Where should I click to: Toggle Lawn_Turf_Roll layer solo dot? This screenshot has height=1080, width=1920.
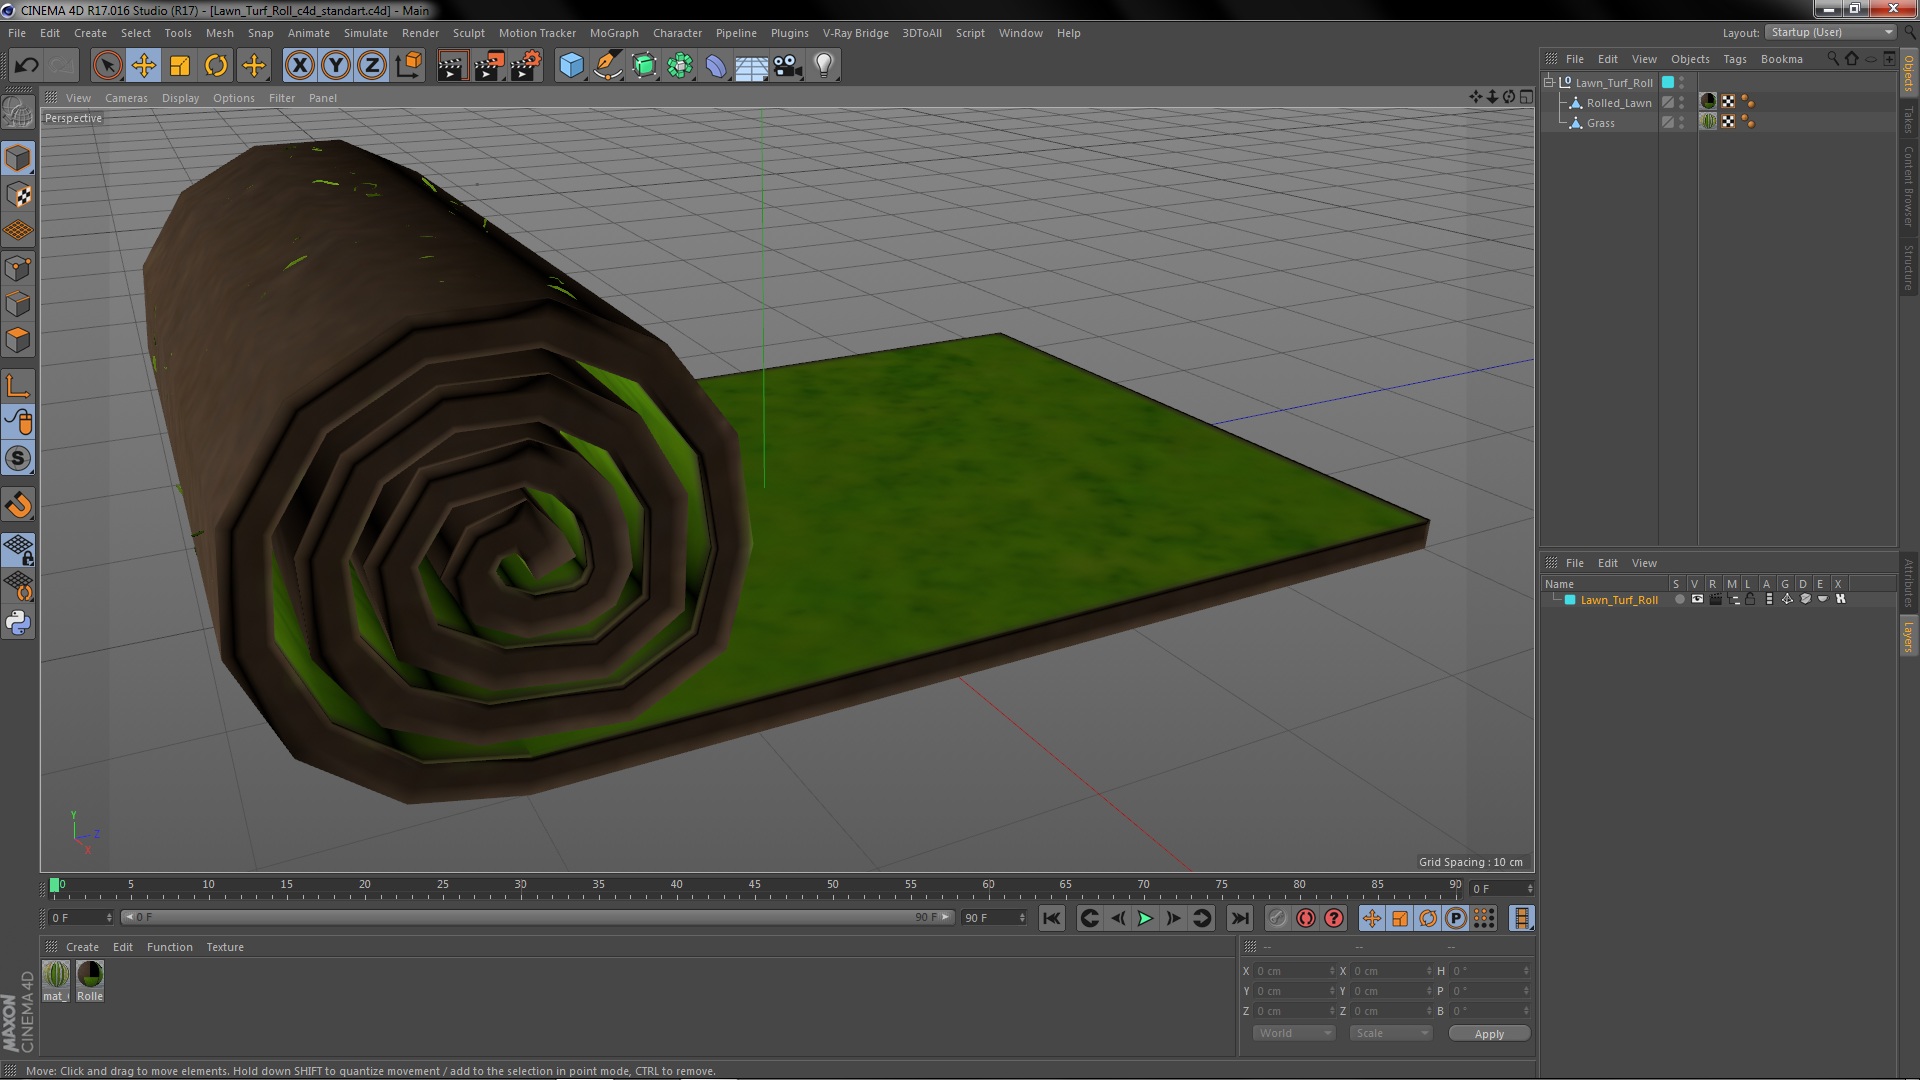pyautogui.click(x=1679, y=599)
